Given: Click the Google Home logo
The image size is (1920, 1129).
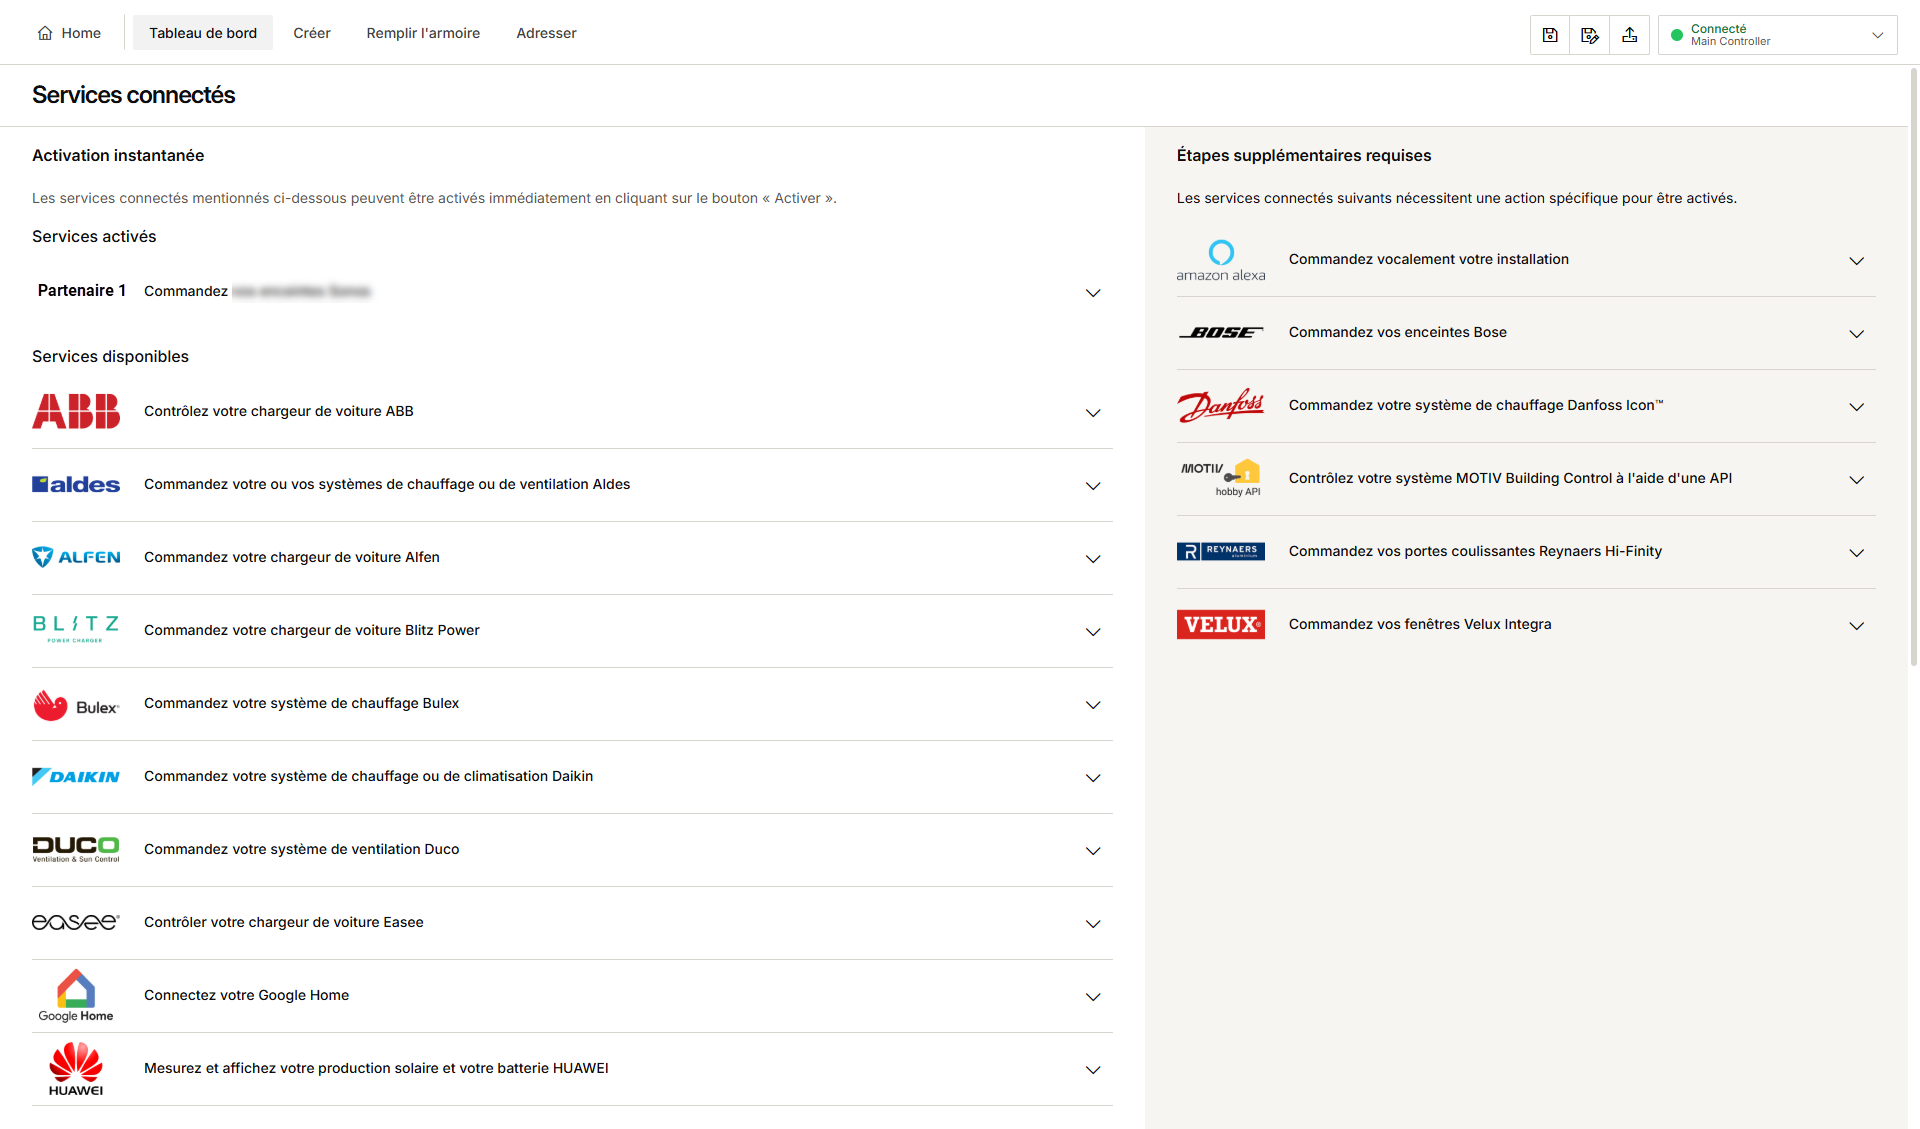Looking at the screenshot, I should coord(76,996).
